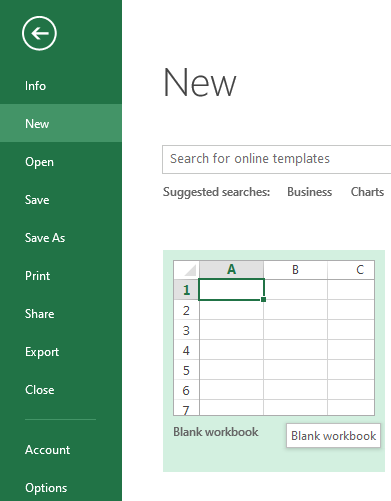Pick the Charts suggested search
The image size is (391, 501).
367,192
